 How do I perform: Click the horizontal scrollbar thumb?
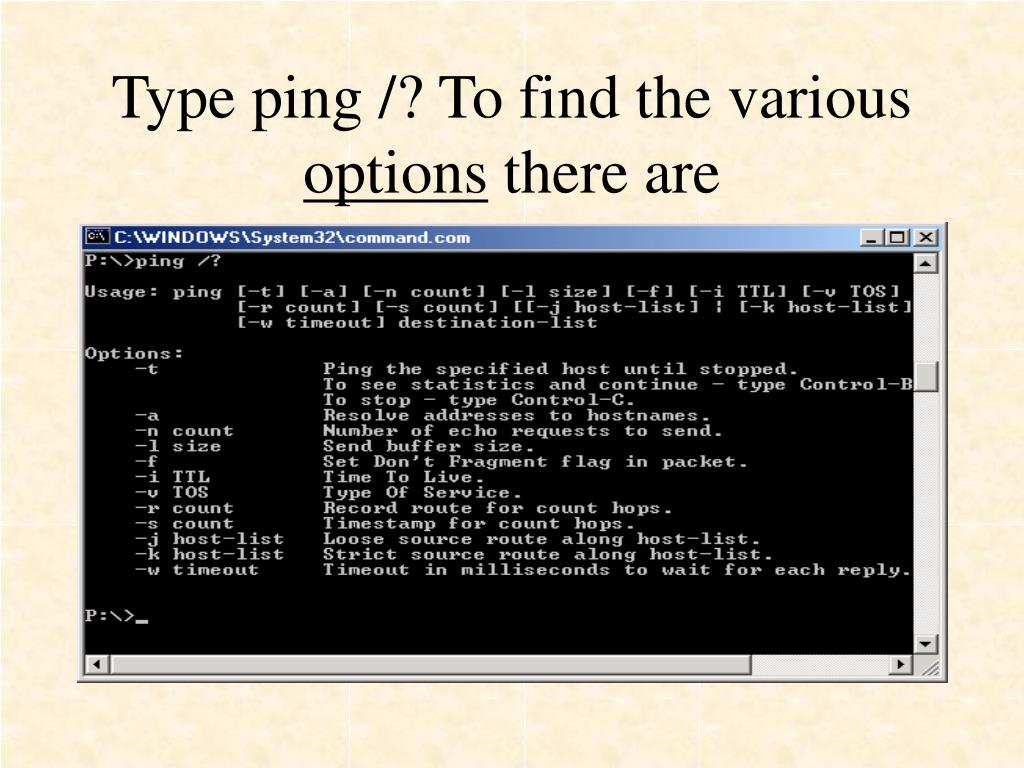(430, 665)
